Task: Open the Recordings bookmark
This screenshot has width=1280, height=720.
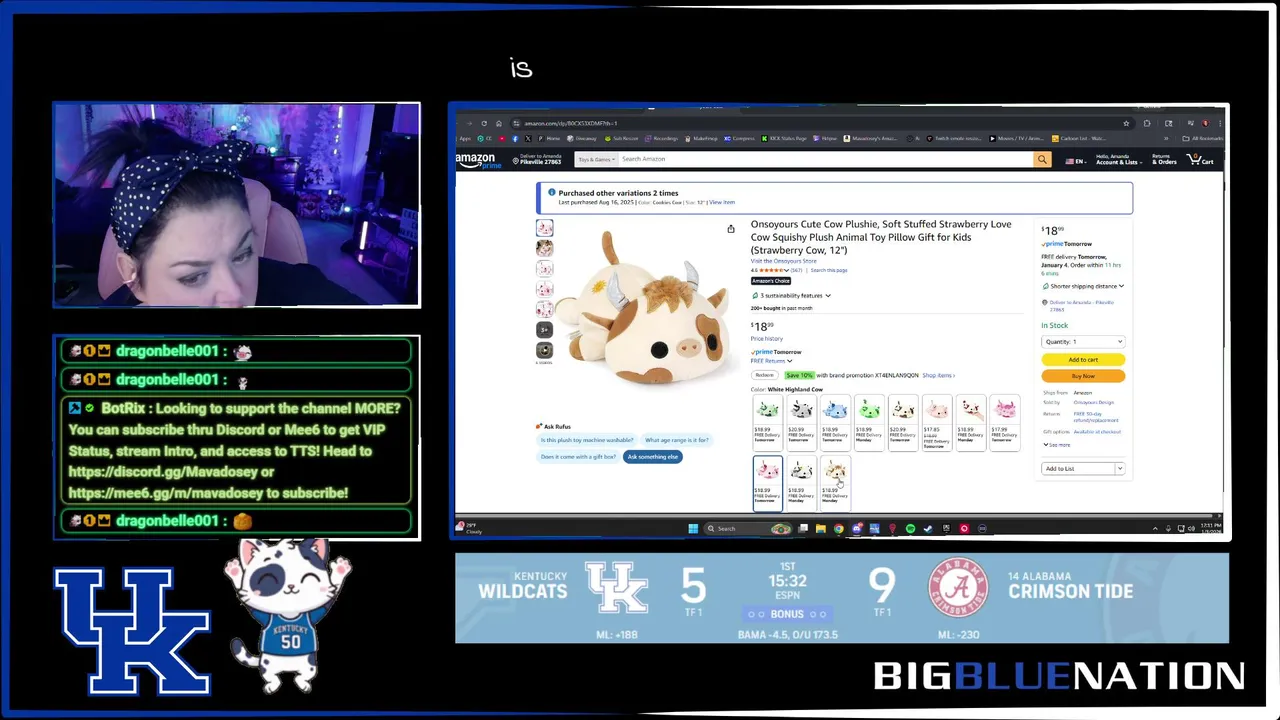Action: click(661, 139)
